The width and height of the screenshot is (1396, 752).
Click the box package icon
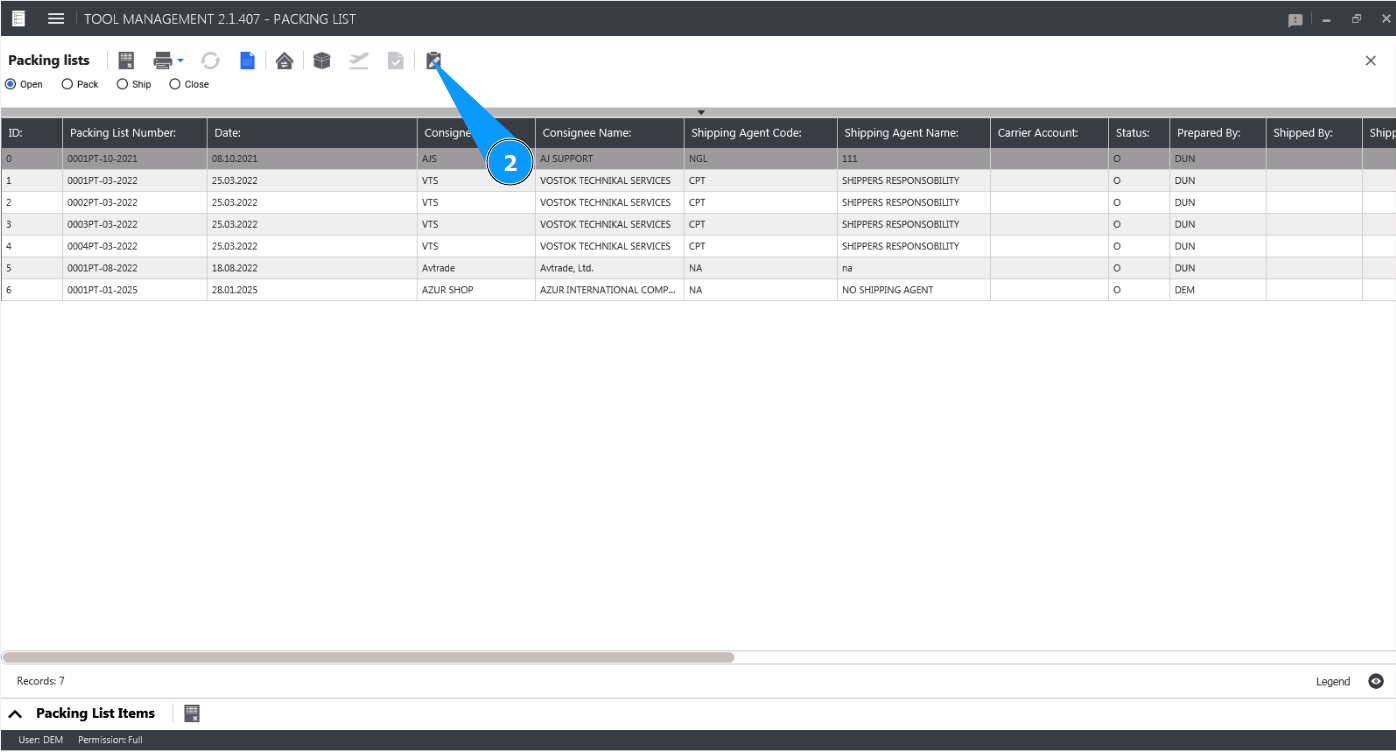point(321,61)
